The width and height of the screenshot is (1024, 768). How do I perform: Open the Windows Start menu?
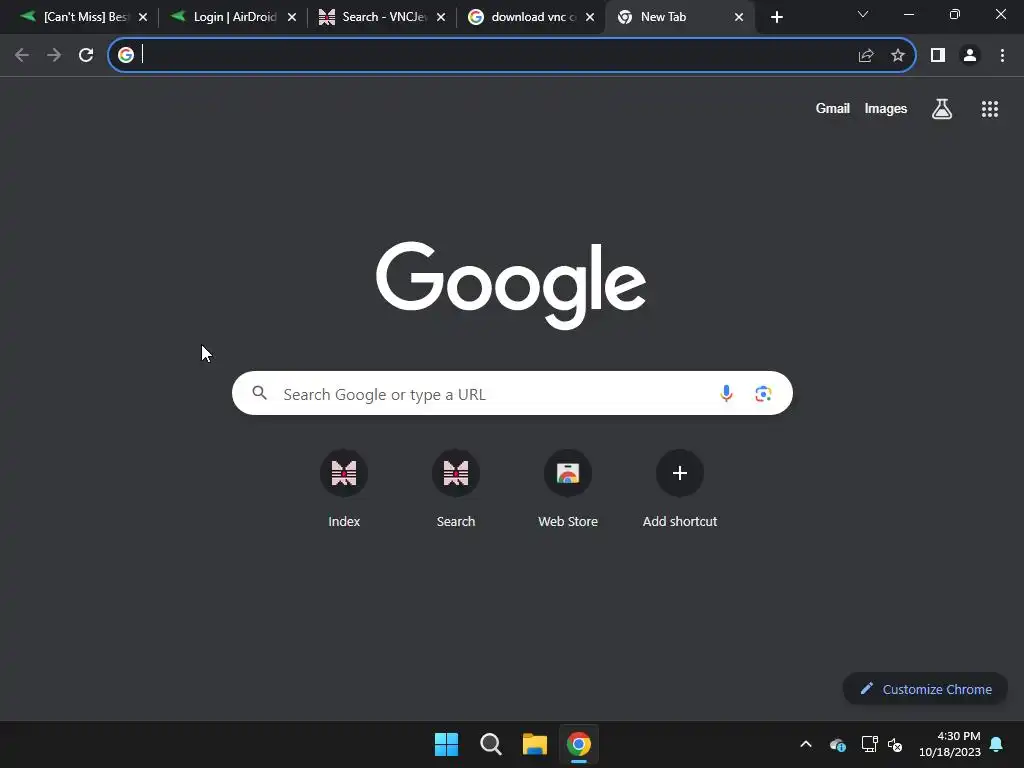(x=447, y=744)
